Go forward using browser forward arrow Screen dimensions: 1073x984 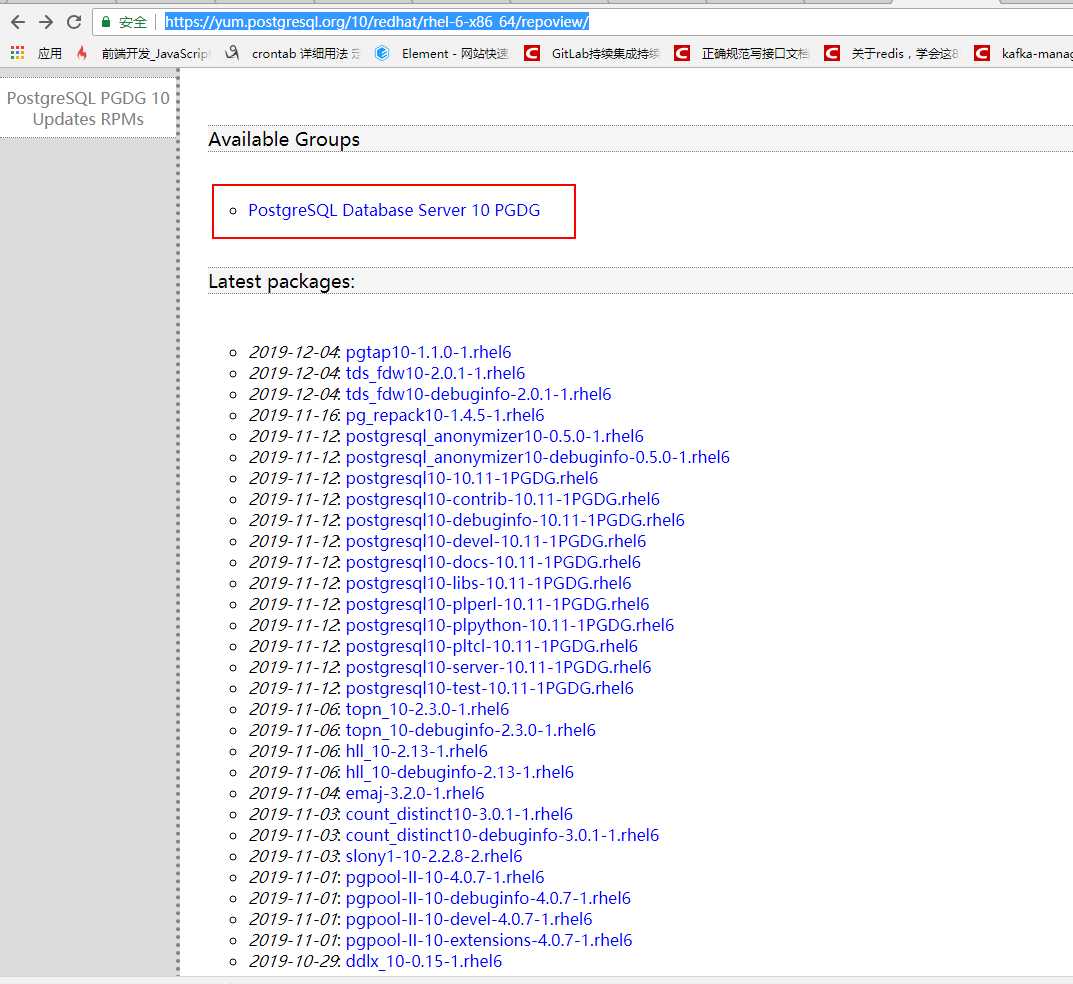pos(46,22)
